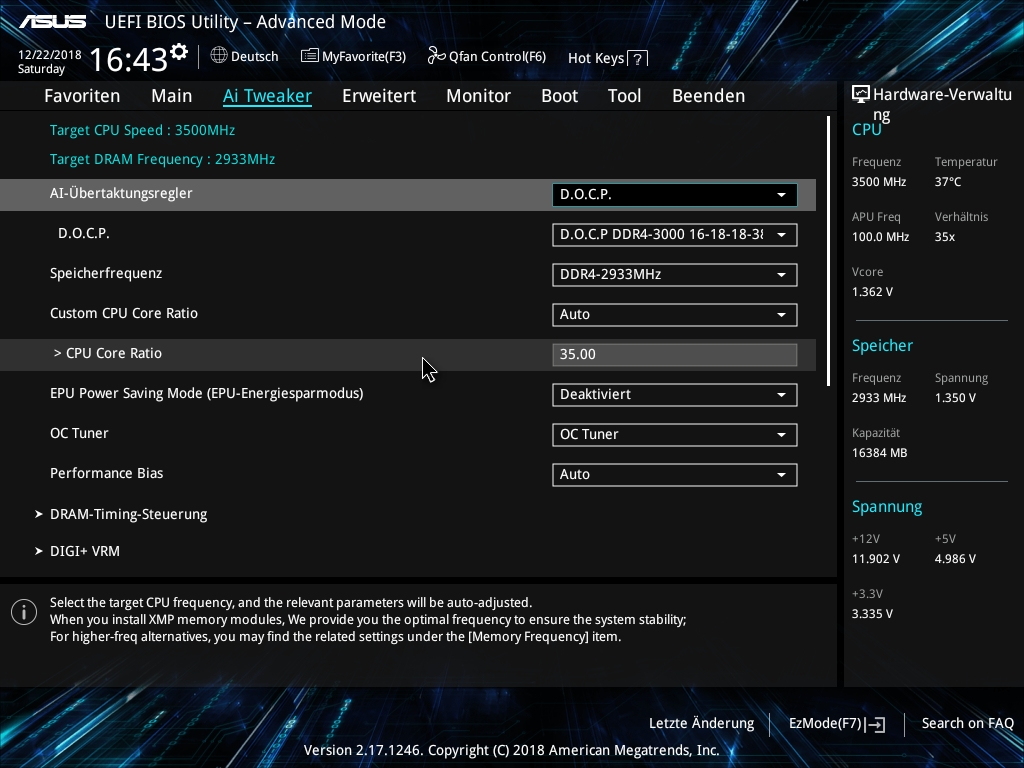Image resolution: width=1024 pixels, height=768 pixels.
Task: Click the Speicher section heading
Action: click(x=882, y=345)
